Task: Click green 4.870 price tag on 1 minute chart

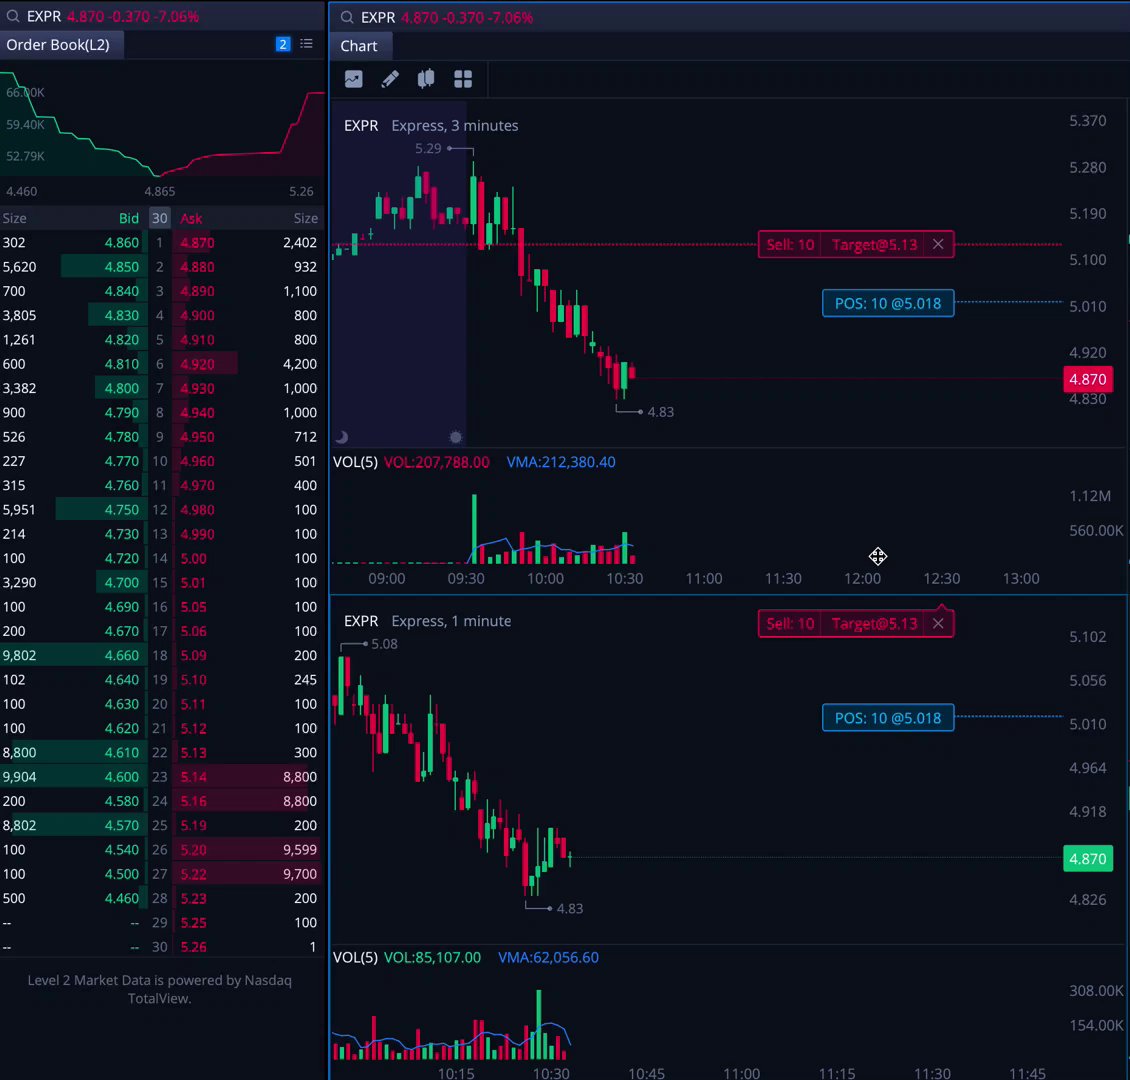Action: tap(1087, 859)
